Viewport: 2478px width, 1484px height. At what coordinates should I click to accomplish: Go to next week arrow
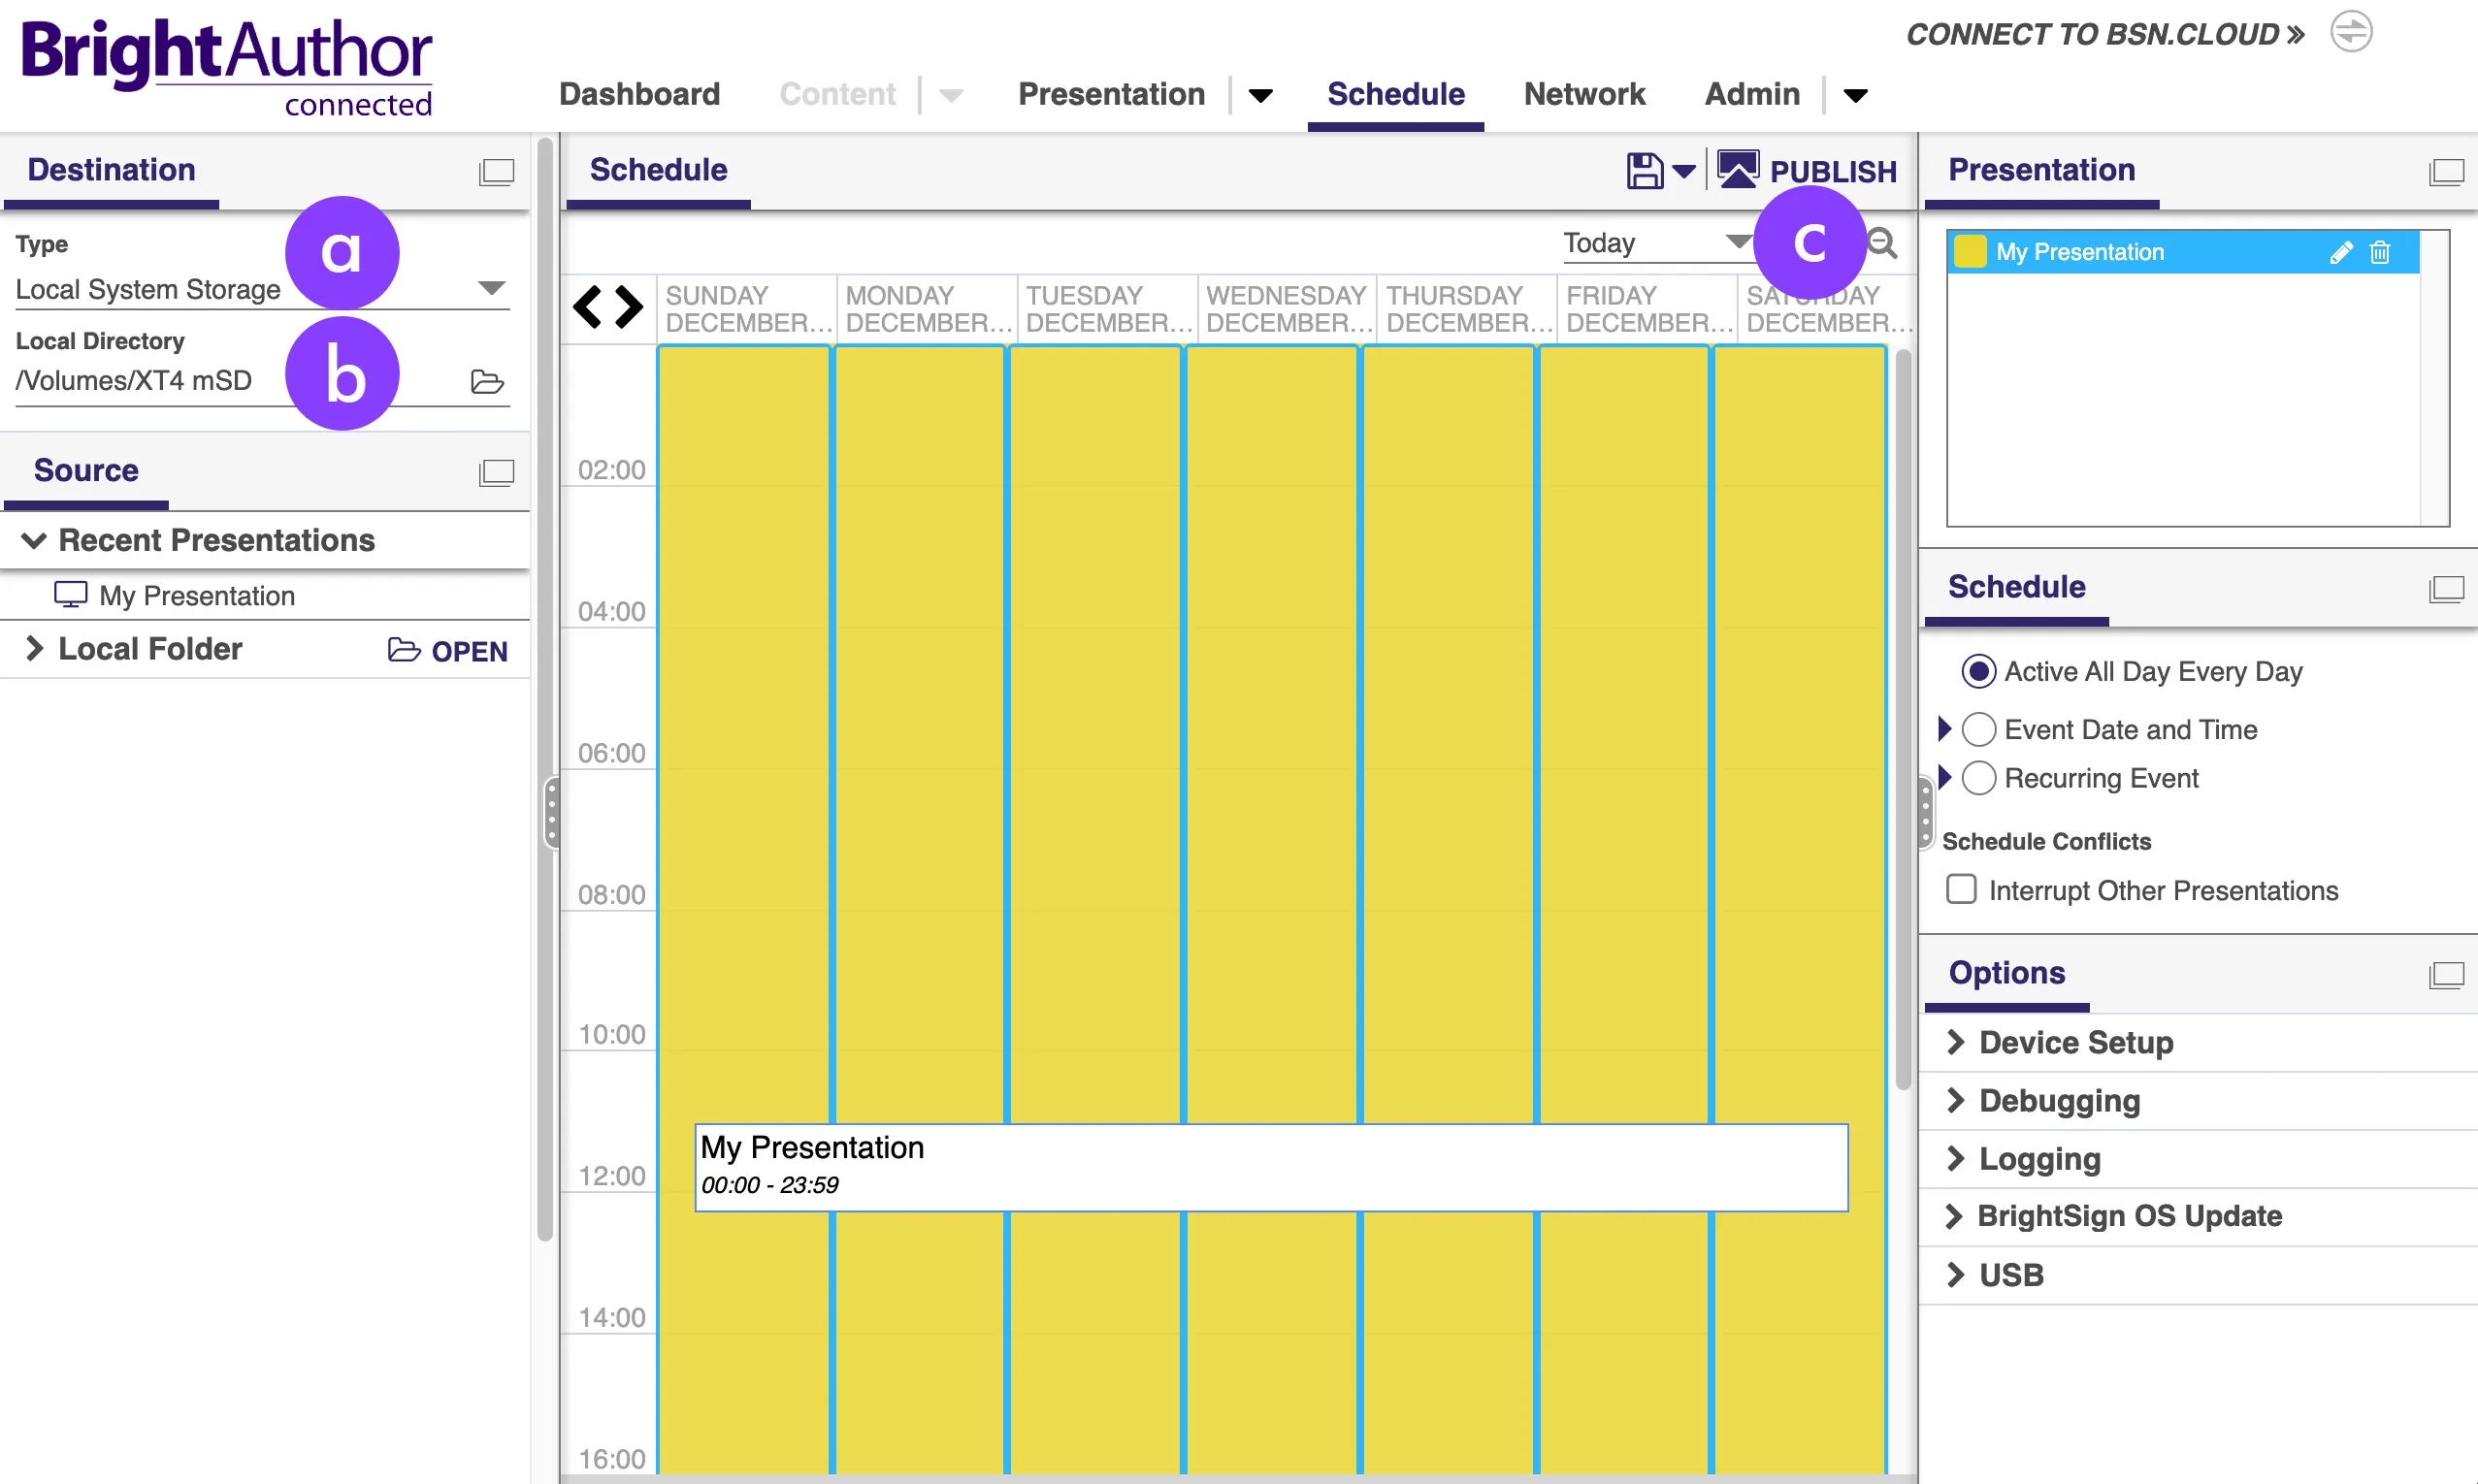628,307
